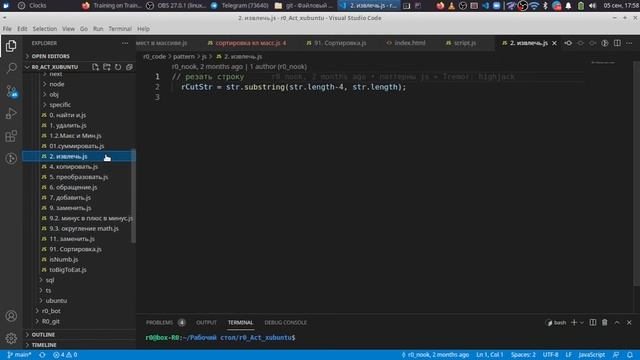Click JavaScript language mode in status bar
Viewport: 640px width, 360px height.
click(x=591, y=355)
